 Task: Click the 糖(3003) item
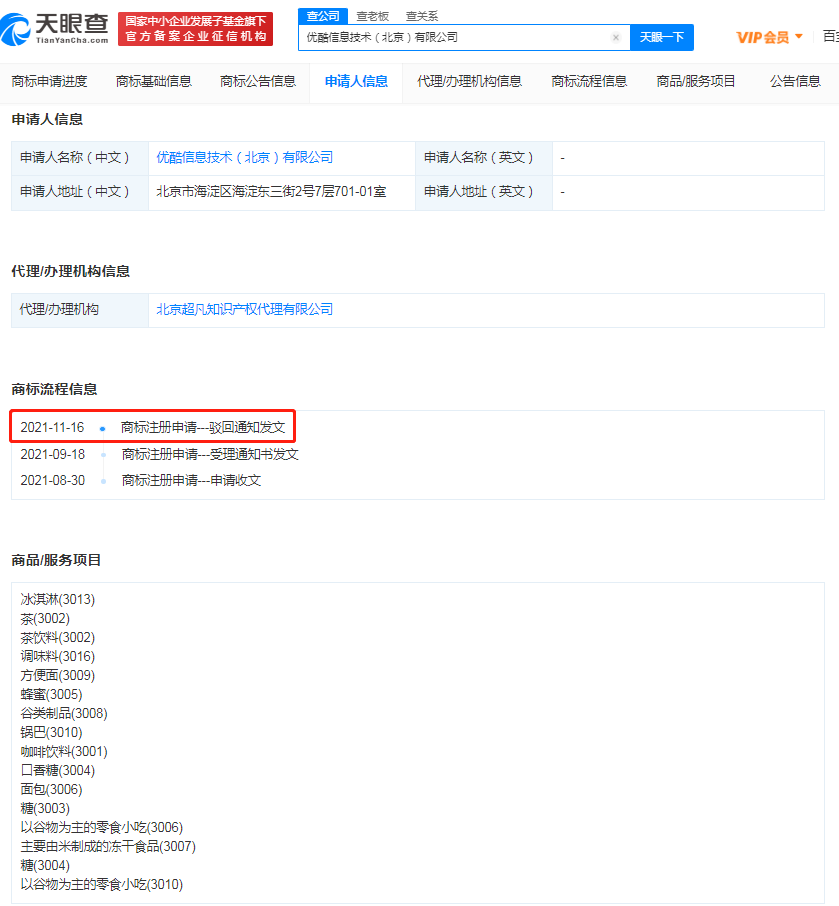[45, 809]
